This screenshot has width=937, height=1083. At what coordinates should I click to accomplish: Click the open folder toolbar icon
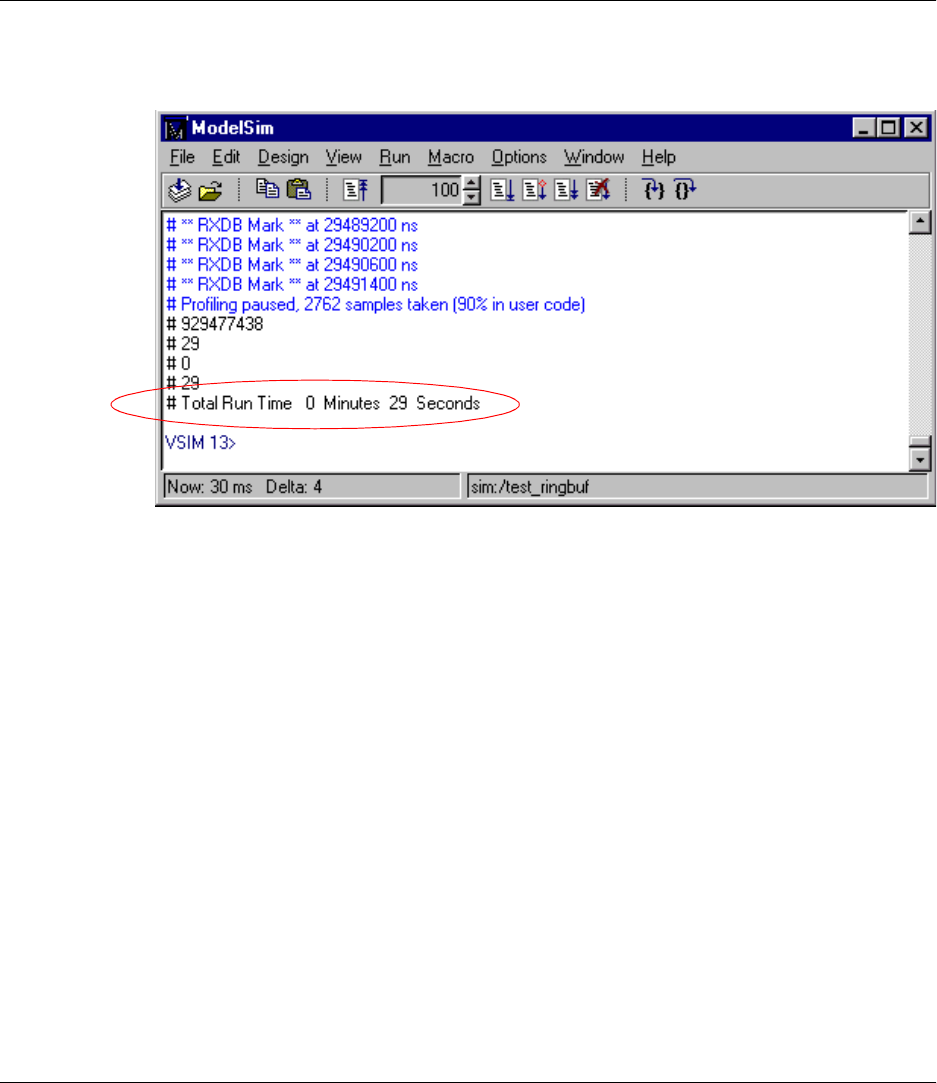(211, 190)
